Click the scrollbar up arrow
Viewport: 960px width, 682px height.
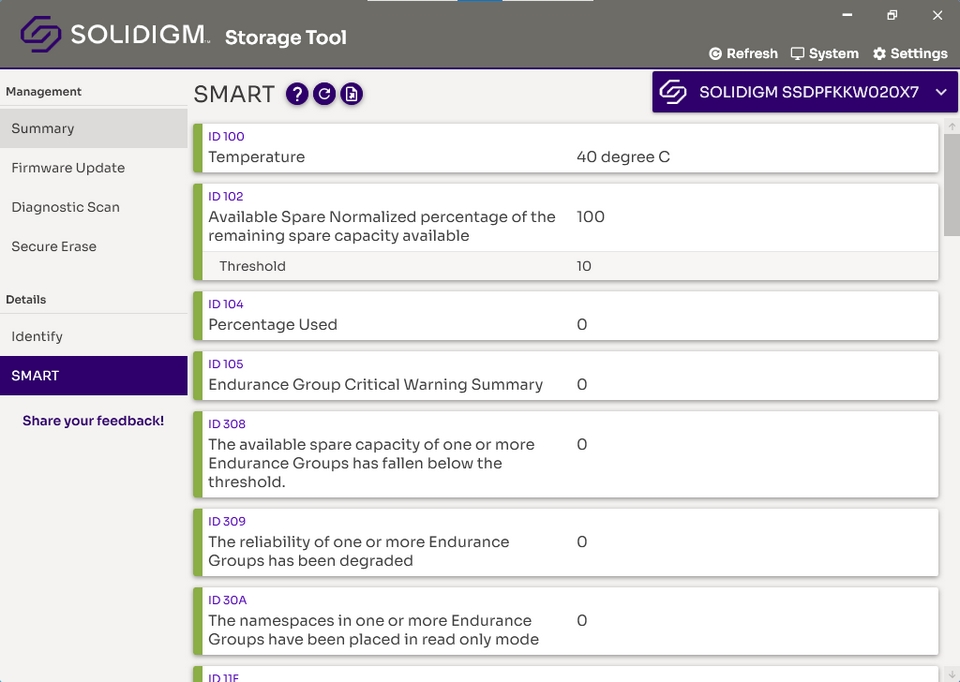(952, 126)
